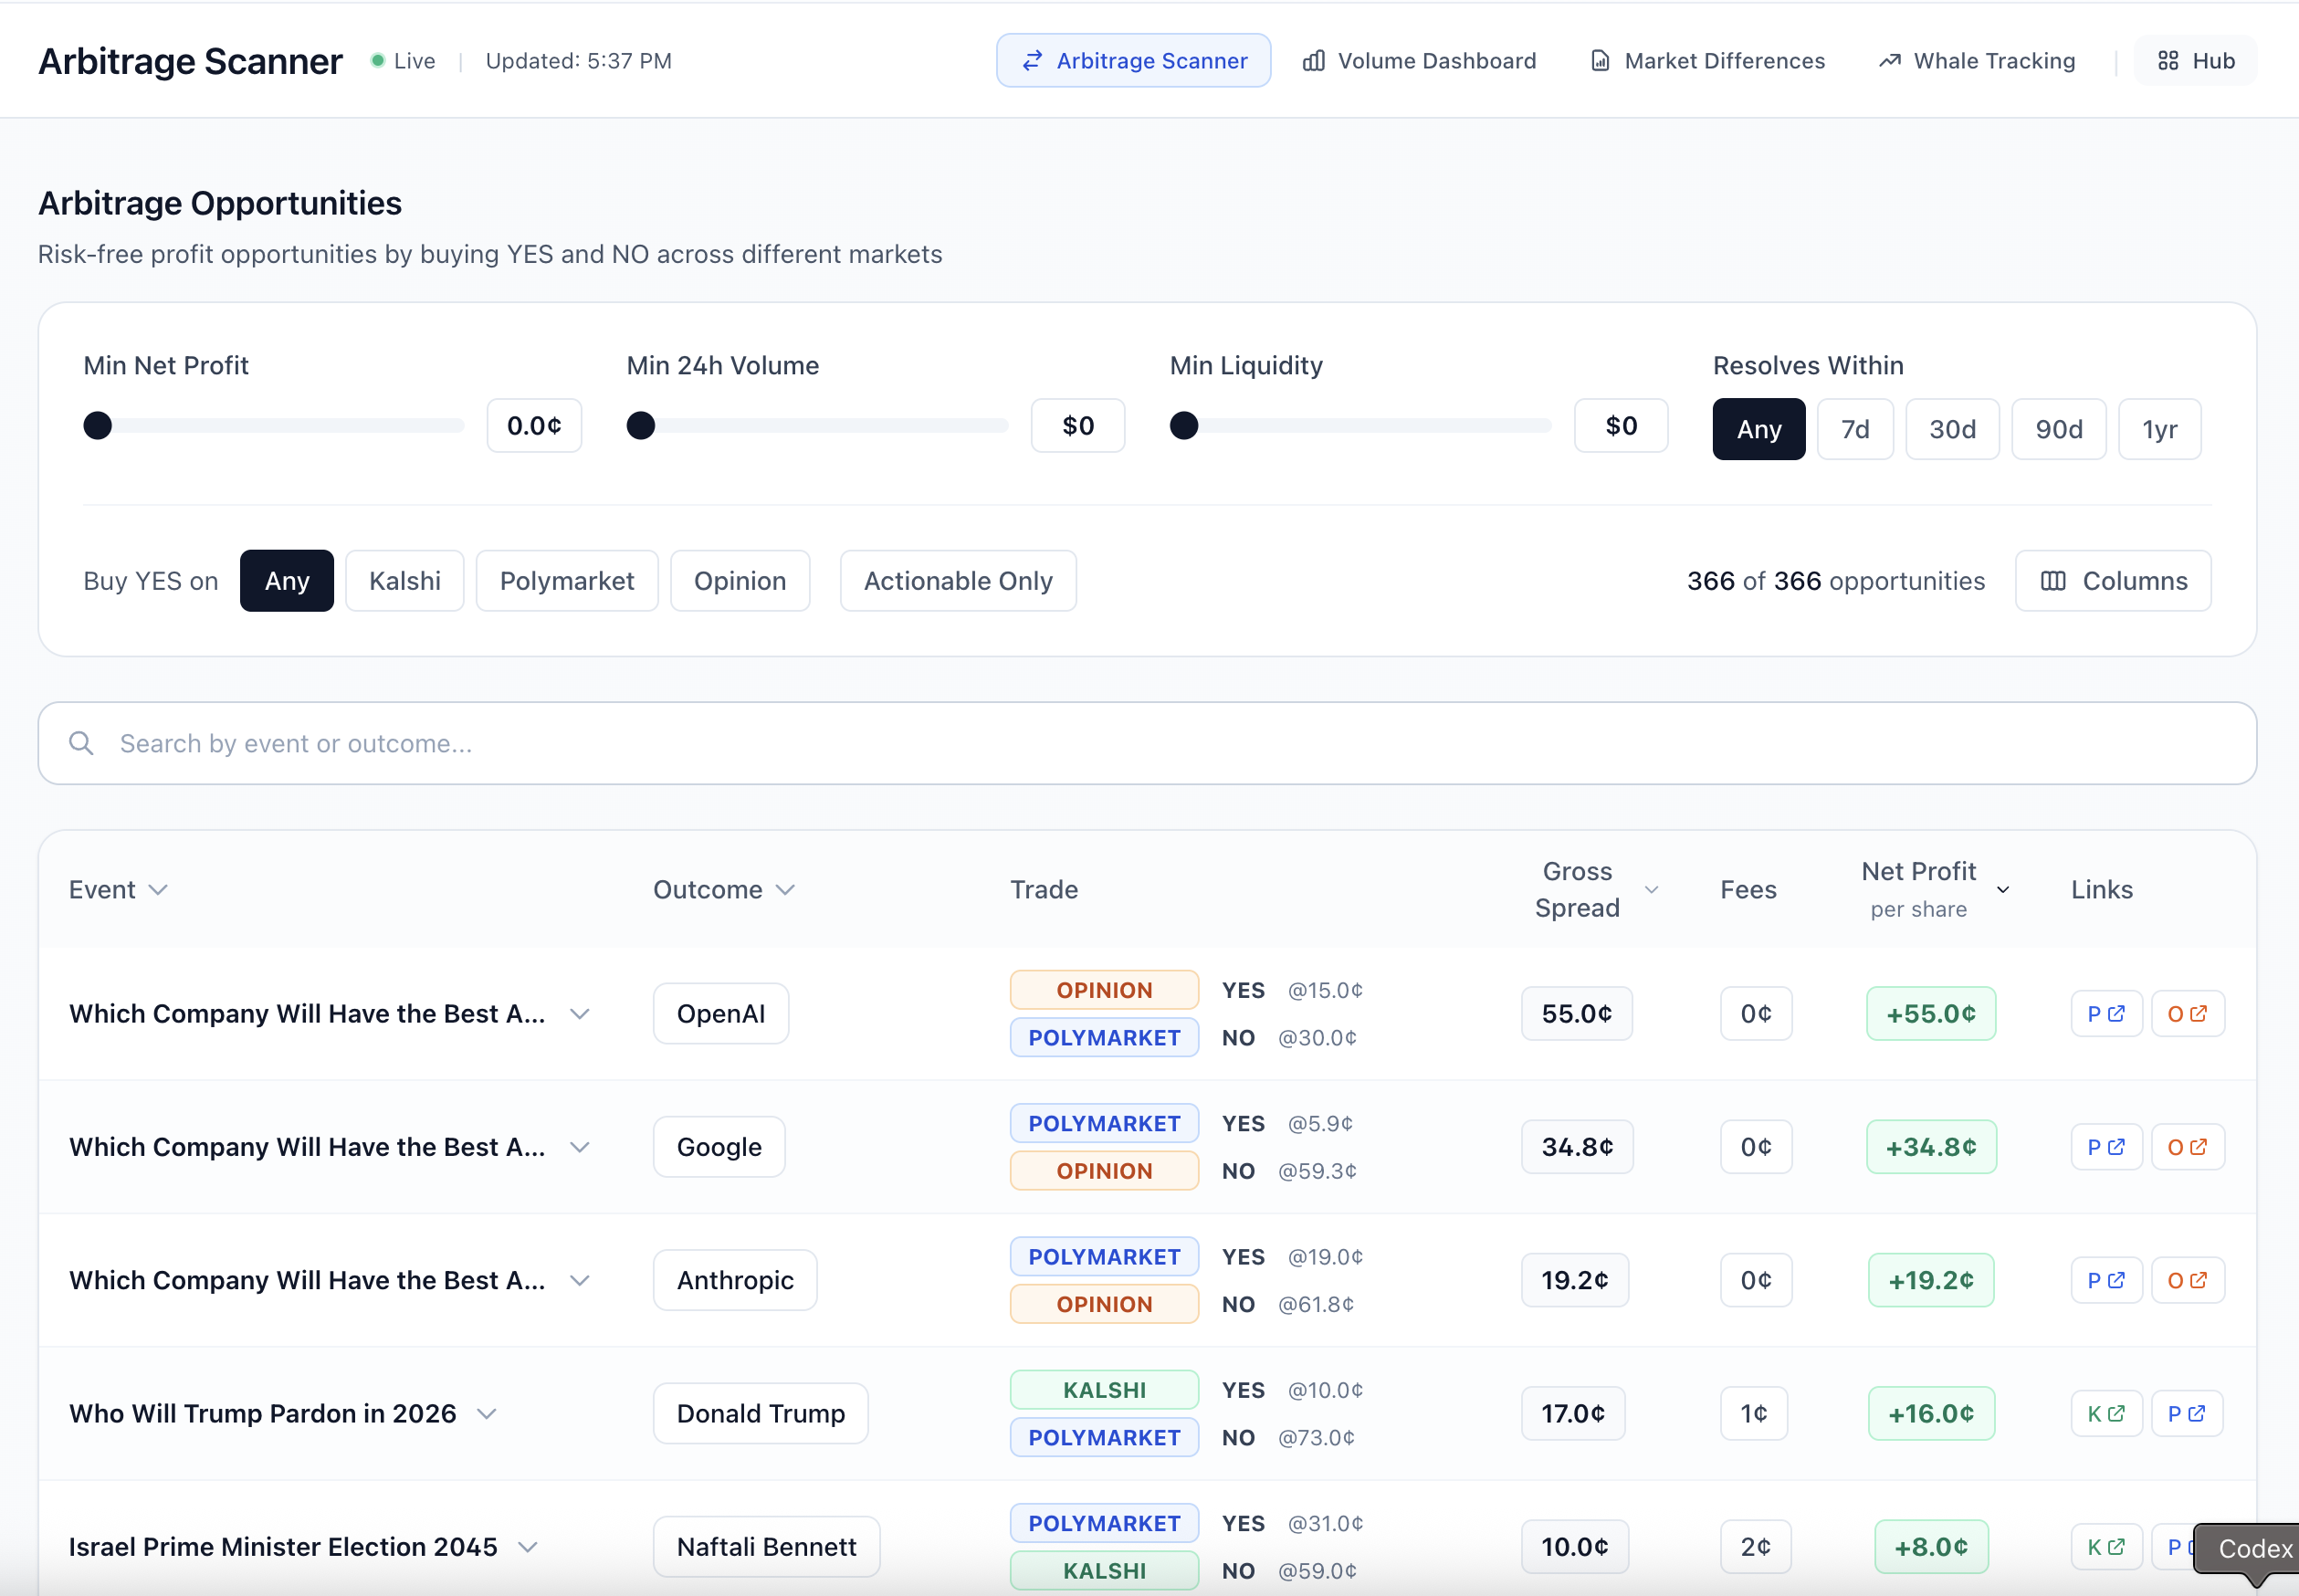The height and width of the screenshot is (1596, 2299).
Task: Open the Polymarket link for the OpenAI row
Action: pos(2105,1013)
